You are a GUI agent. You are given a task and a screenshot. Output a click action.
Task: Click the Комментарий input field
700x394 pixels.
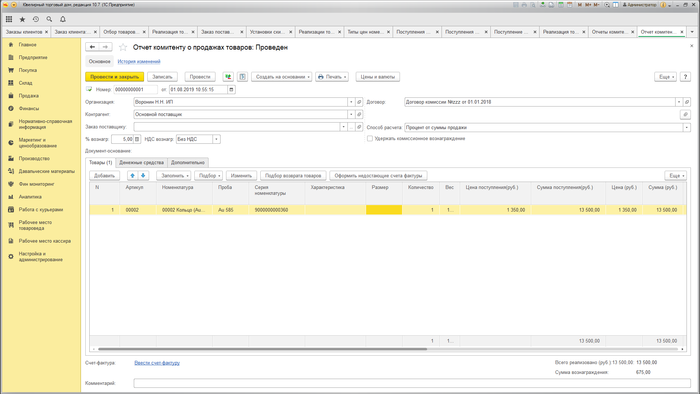(412, 383)
